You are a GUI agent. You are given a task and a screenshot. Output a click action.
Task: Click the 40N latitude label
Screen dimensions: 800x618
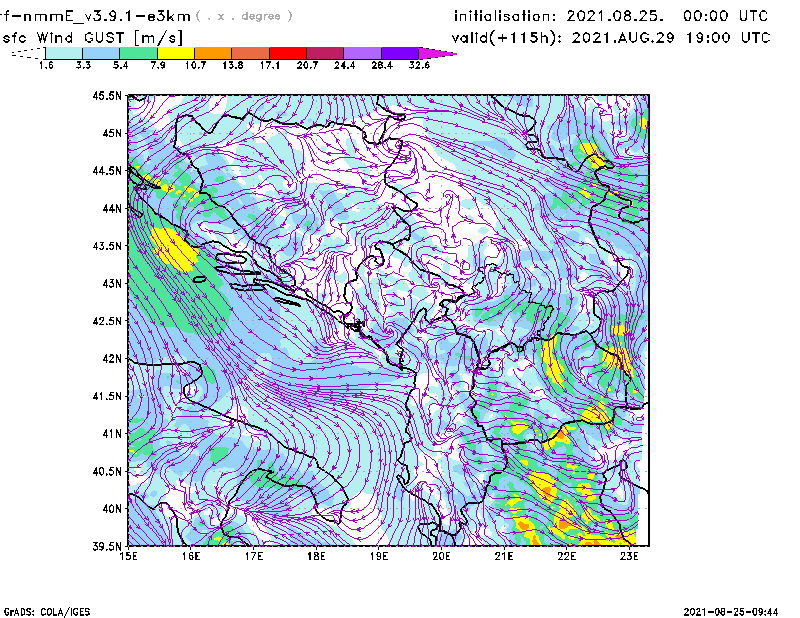click(112, 509)
